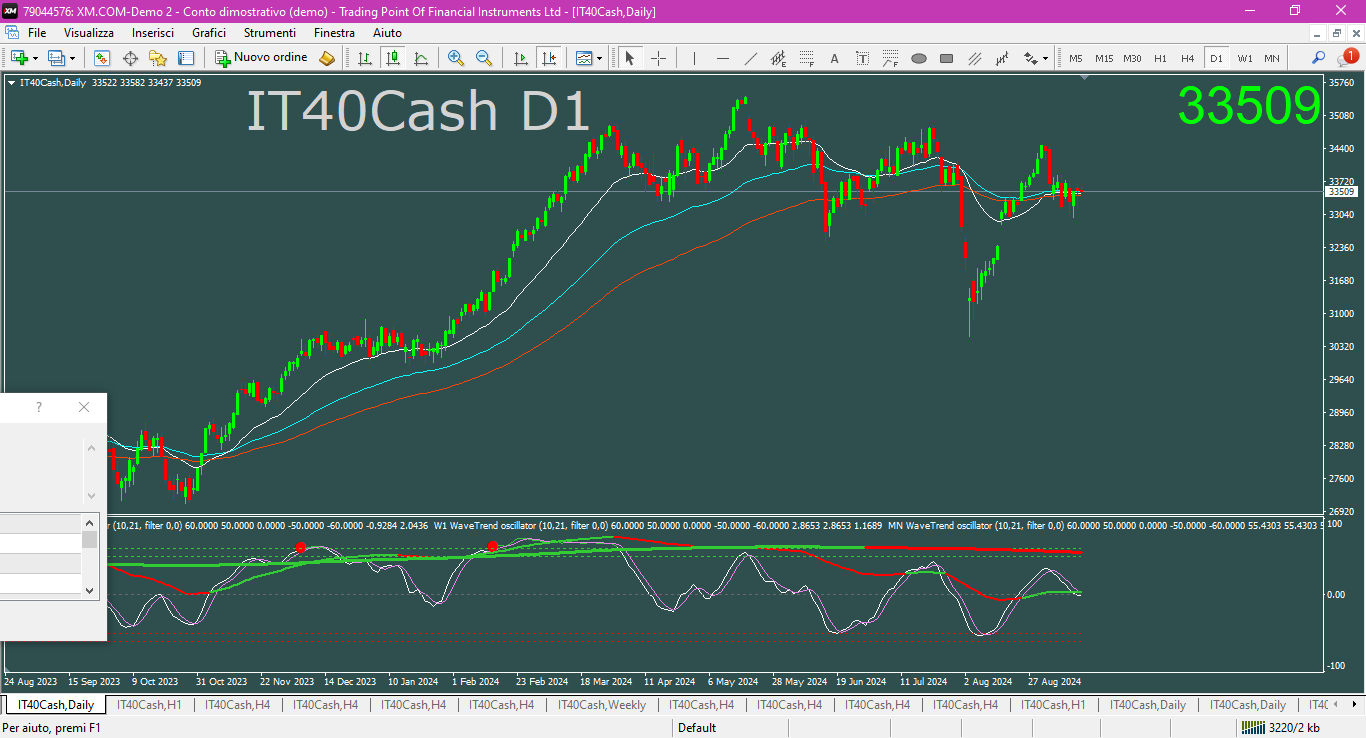Select the D1 timeframe button

pyautogui.click(x=1216, y=58)
